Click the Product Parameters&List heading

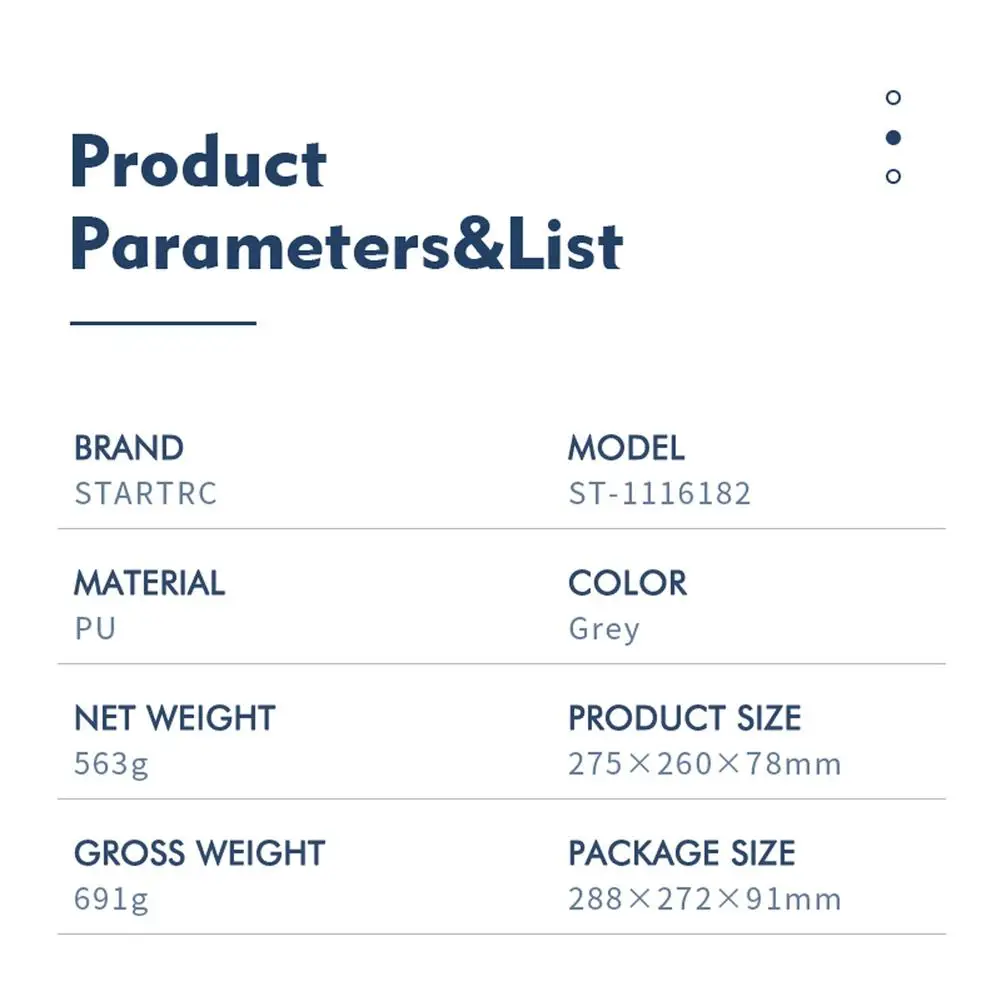pos(346,203)
